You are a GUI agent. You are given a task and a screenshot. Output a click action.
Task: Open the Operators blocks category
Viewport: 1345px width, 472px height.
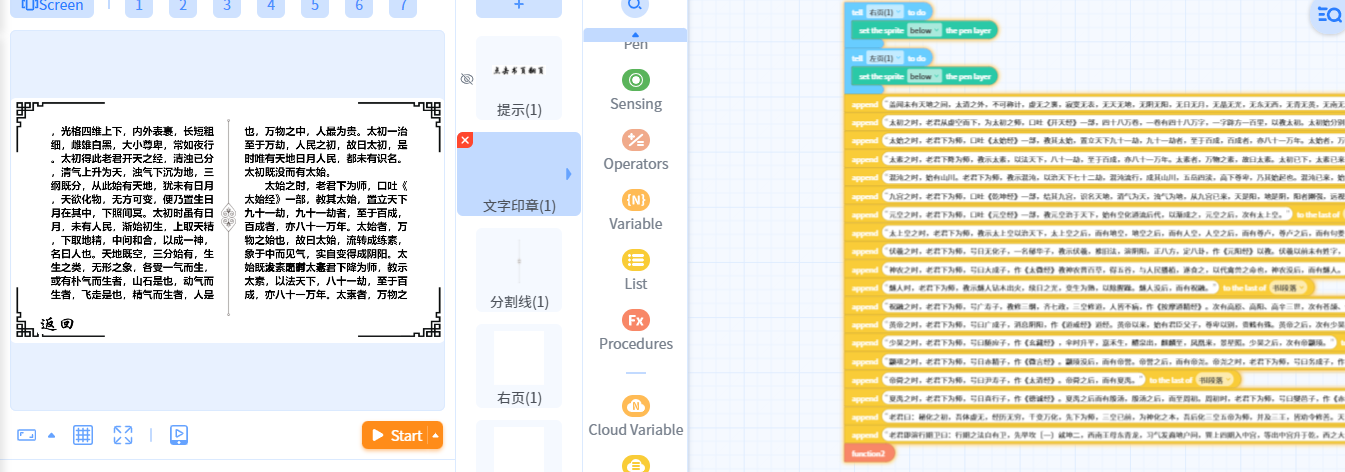click(x=636, y=150)
